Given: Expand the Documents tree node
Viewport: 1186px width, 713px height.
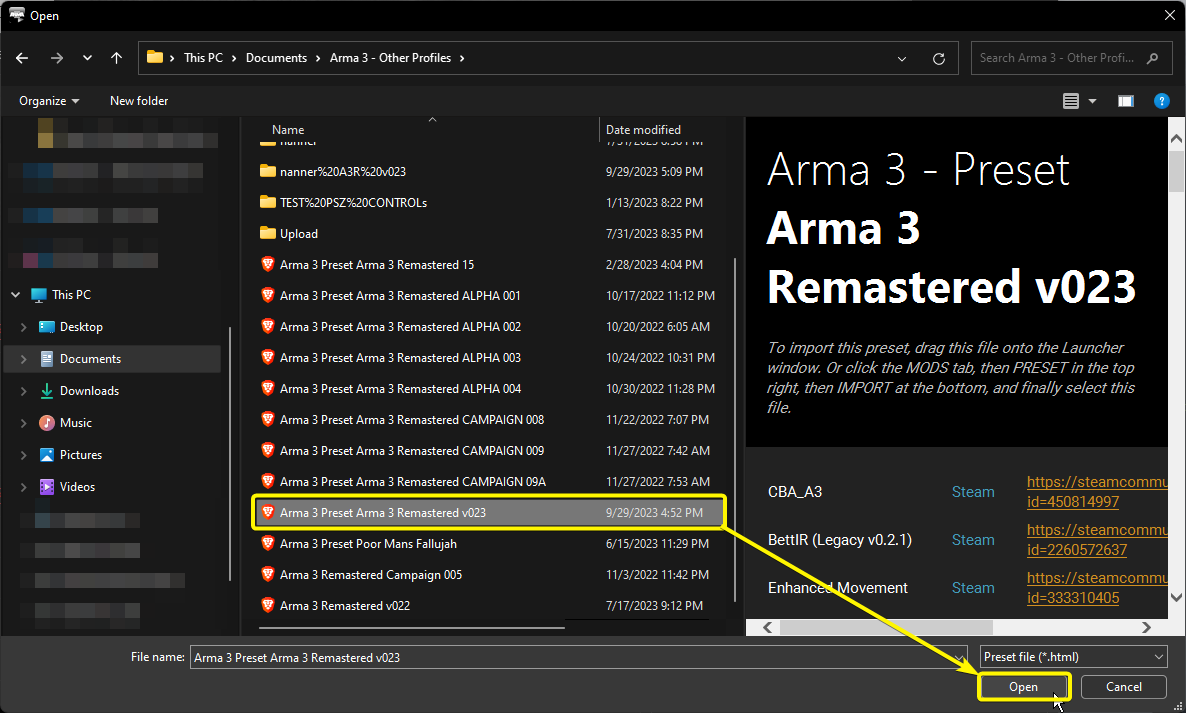Looking at the screenshot, I should [x=23, y=359].
